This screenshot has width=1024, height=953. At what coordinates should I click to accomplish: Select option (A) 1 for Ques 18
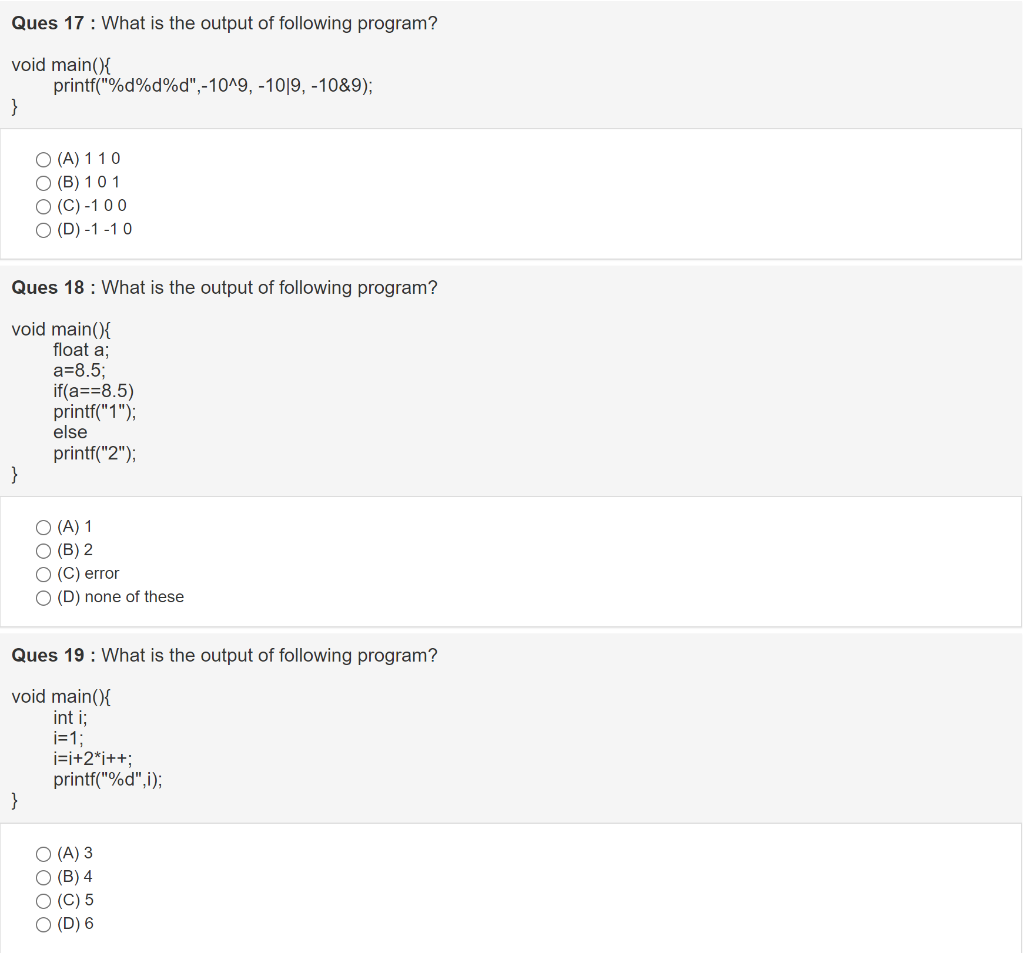[x=44, y=526]
